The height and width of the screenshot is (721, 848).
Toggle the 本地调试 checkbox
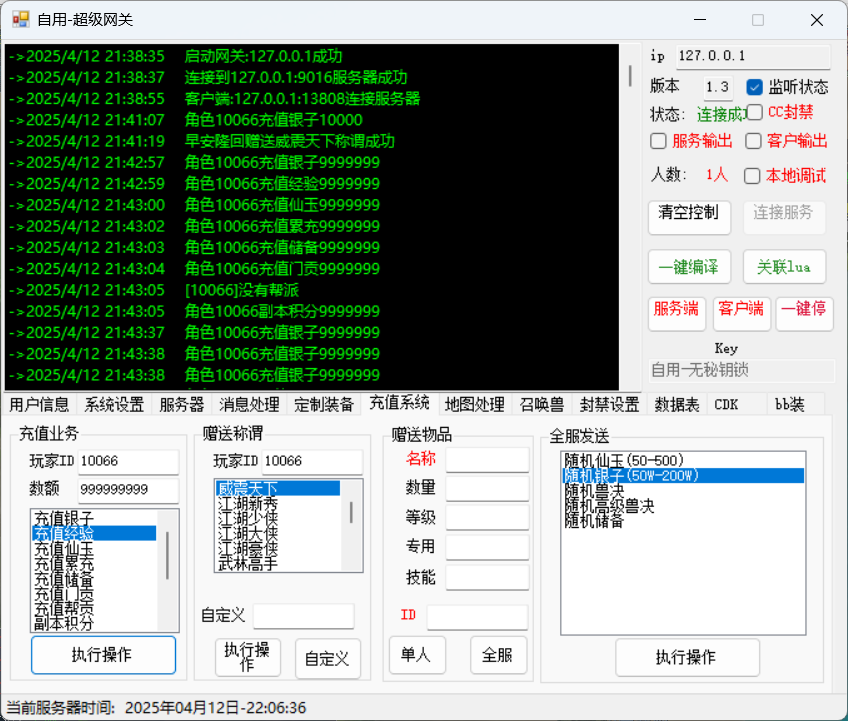753,175
